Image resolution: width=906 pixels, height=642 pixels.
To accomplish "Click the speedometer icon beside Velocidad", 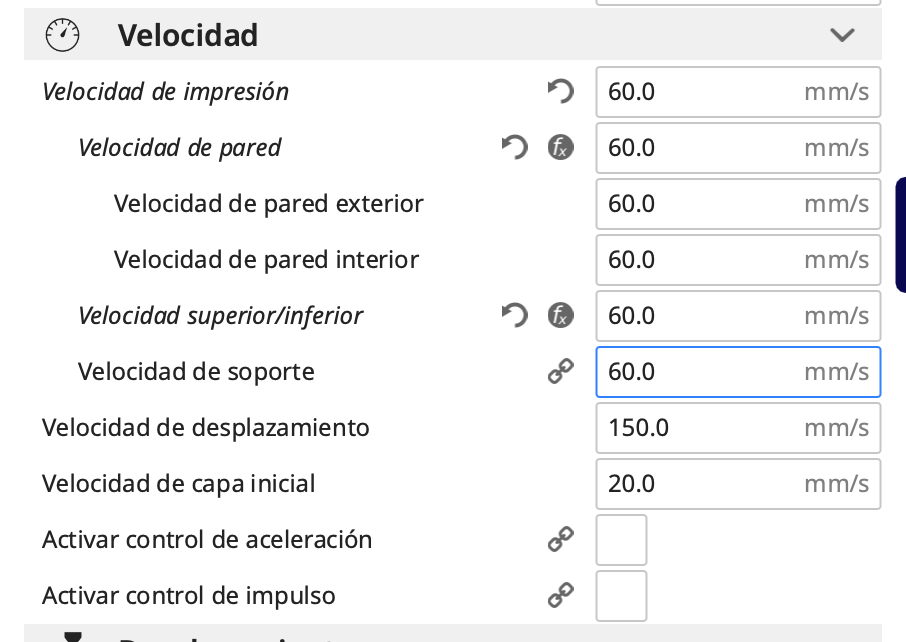I will pyautogui.click(x=62, y=36).
